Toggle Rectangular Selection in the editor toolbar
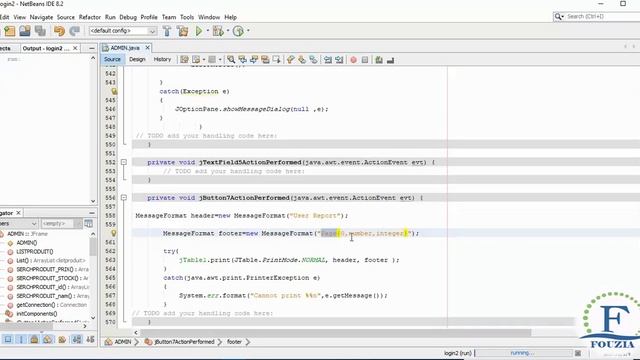 (x=277, y=60)
